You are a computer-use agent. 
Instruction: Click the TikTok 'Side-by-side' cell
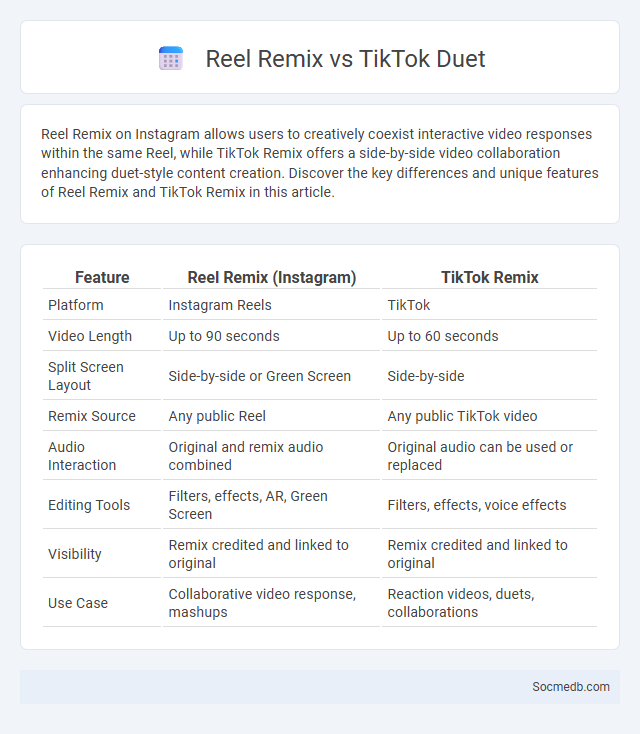426,376
